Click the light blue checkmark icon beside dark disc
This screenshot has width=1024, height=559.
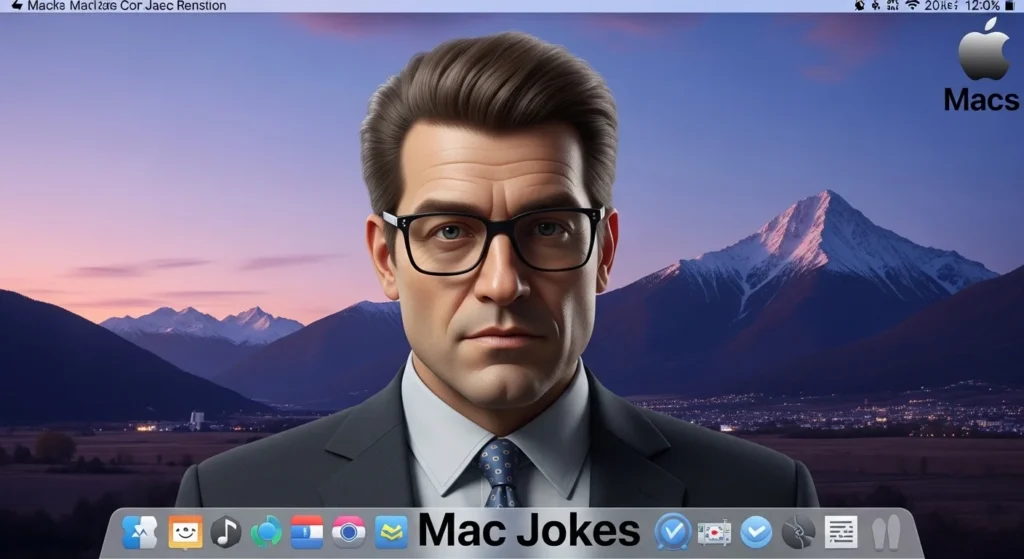click(756, 532)
